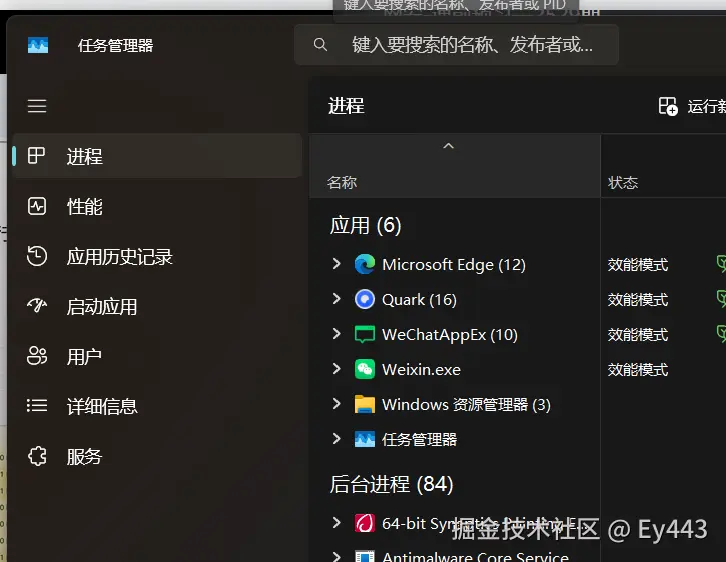The image size is (726, 562).
Task: Click the 64-bit Symantec process icon
Action: click(x=364, y=523)
